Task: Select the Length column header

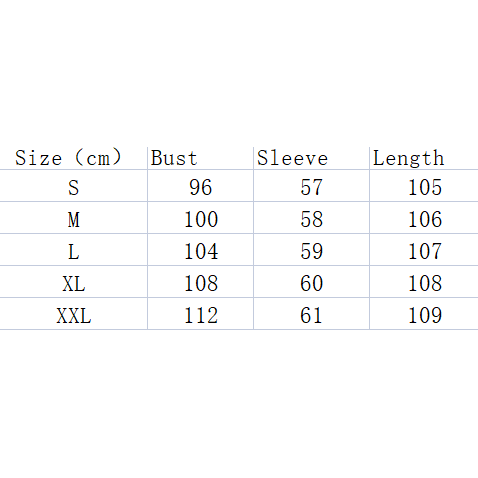Action: pyautogui.click(x=424, y=158)
